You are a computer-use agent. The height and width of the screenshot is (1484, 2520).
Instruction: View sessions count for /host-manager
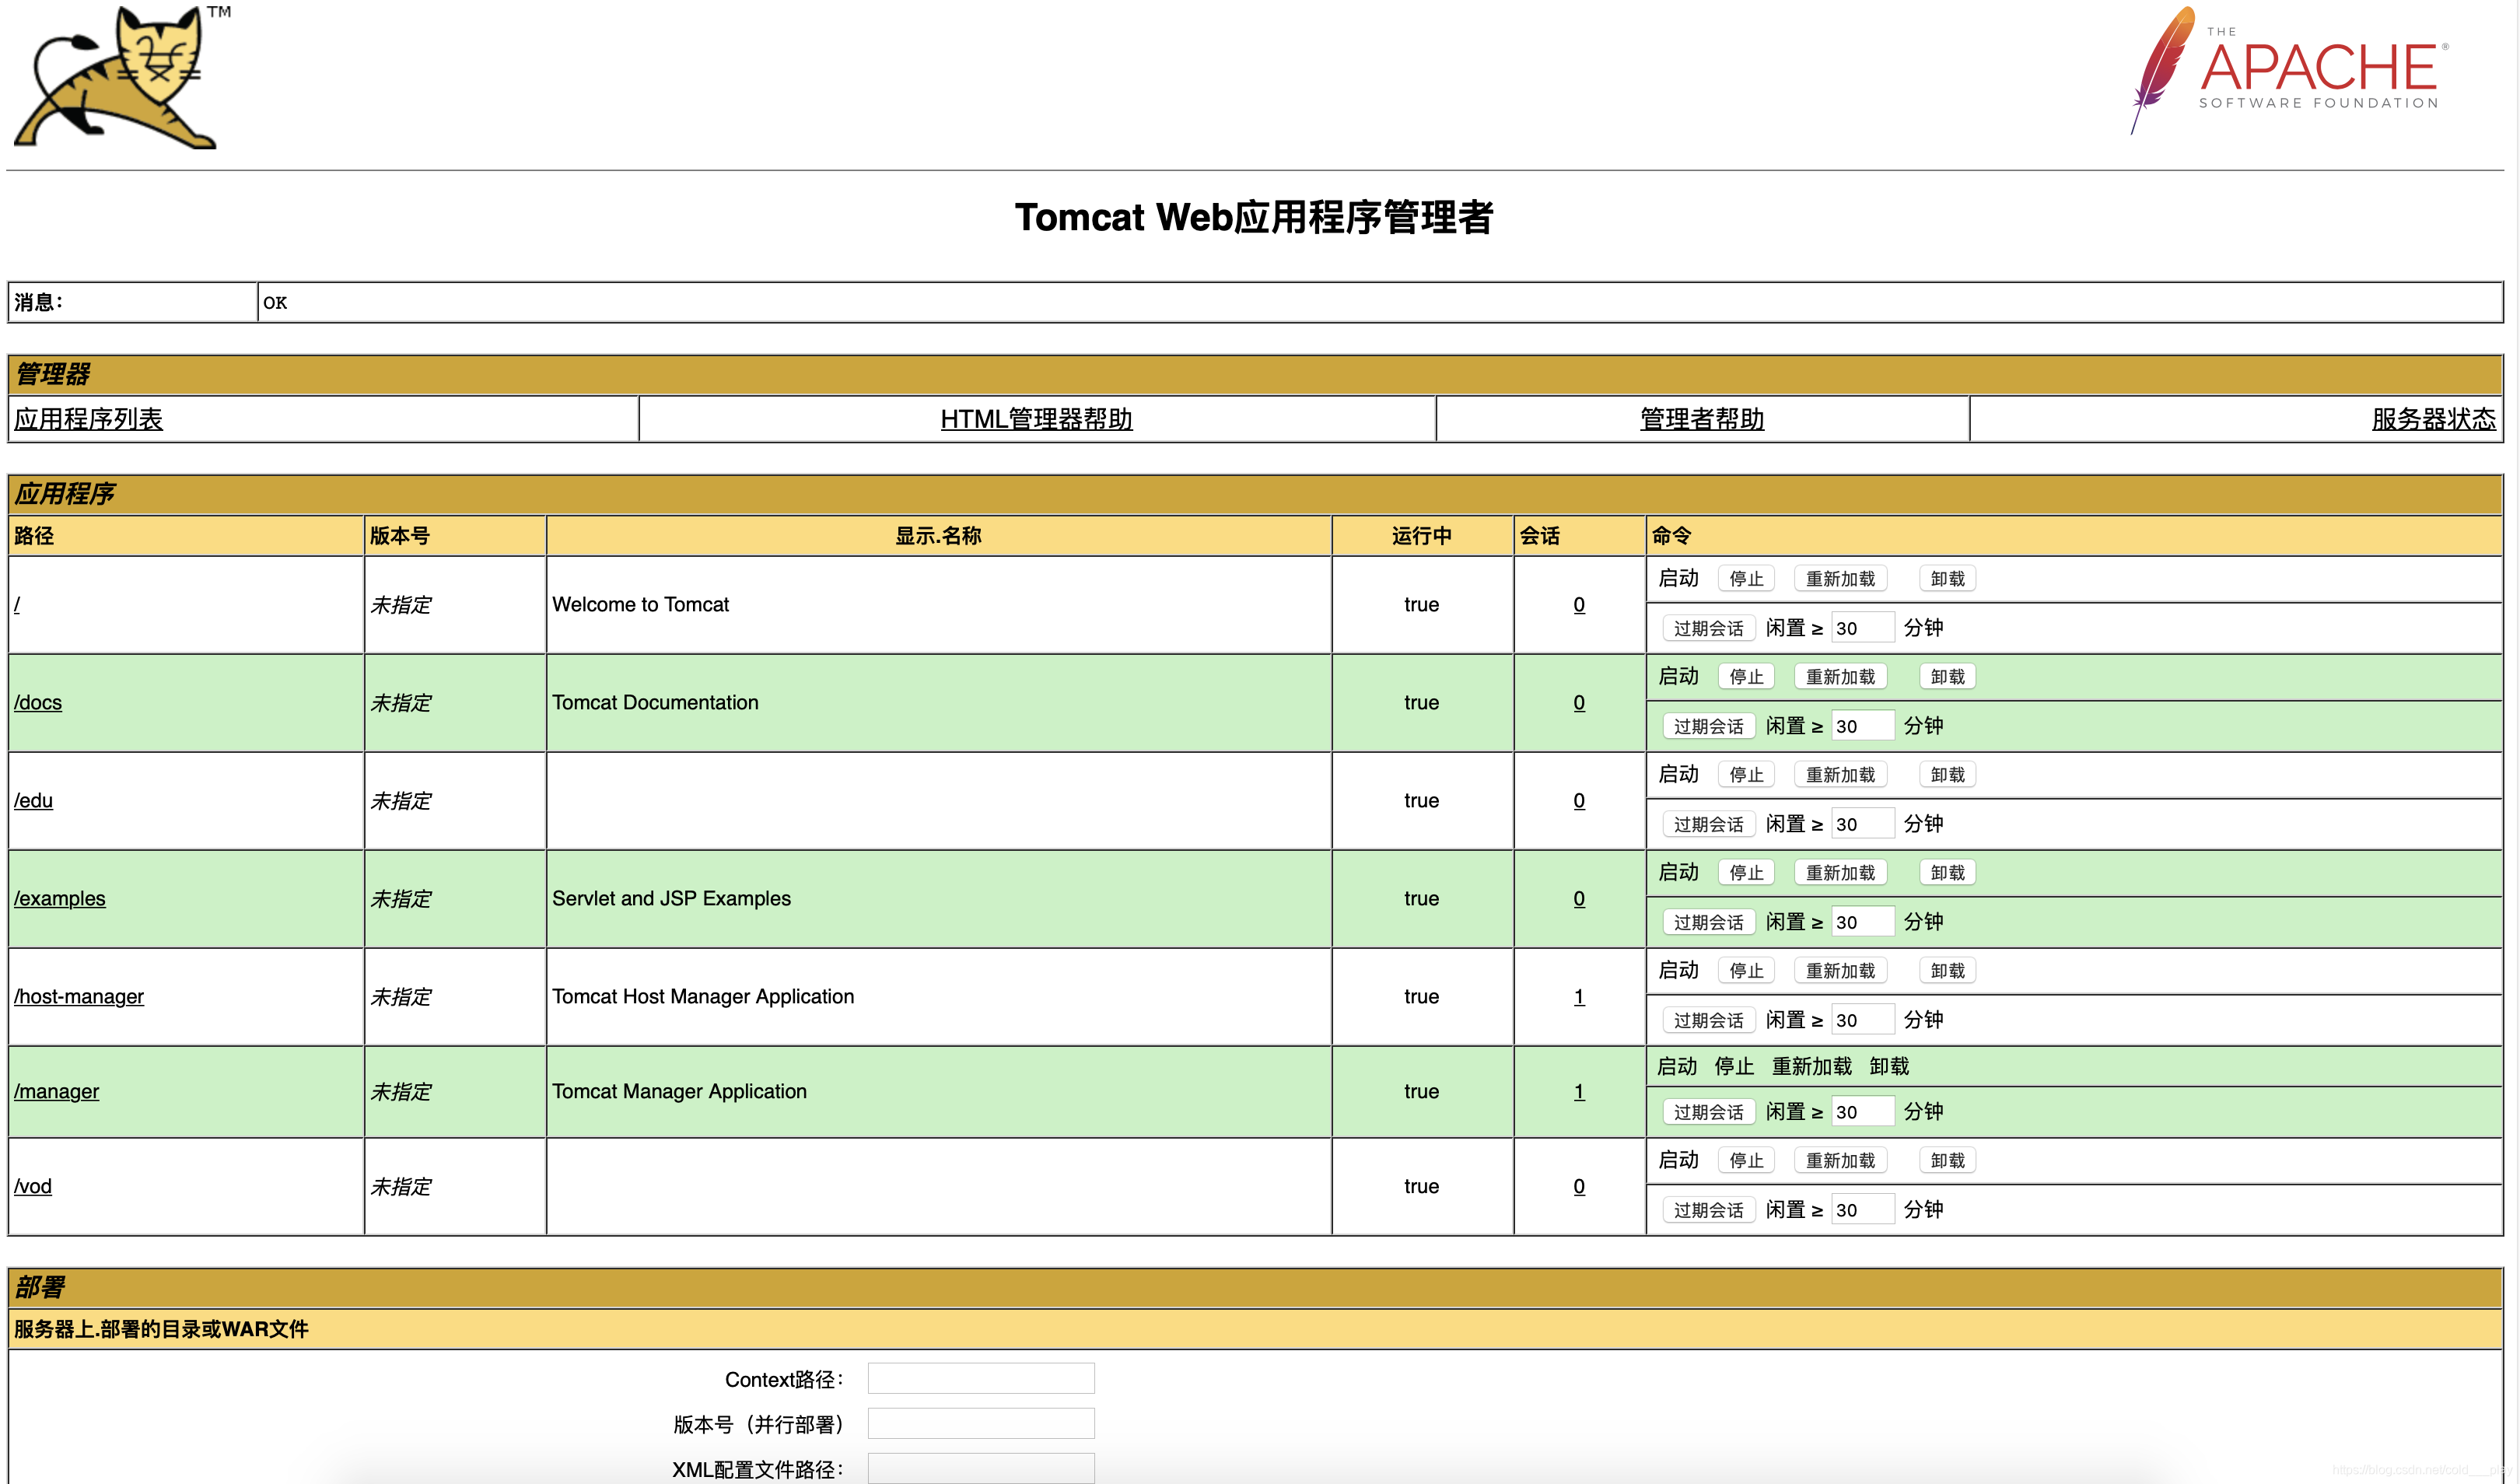(1579, 996)
